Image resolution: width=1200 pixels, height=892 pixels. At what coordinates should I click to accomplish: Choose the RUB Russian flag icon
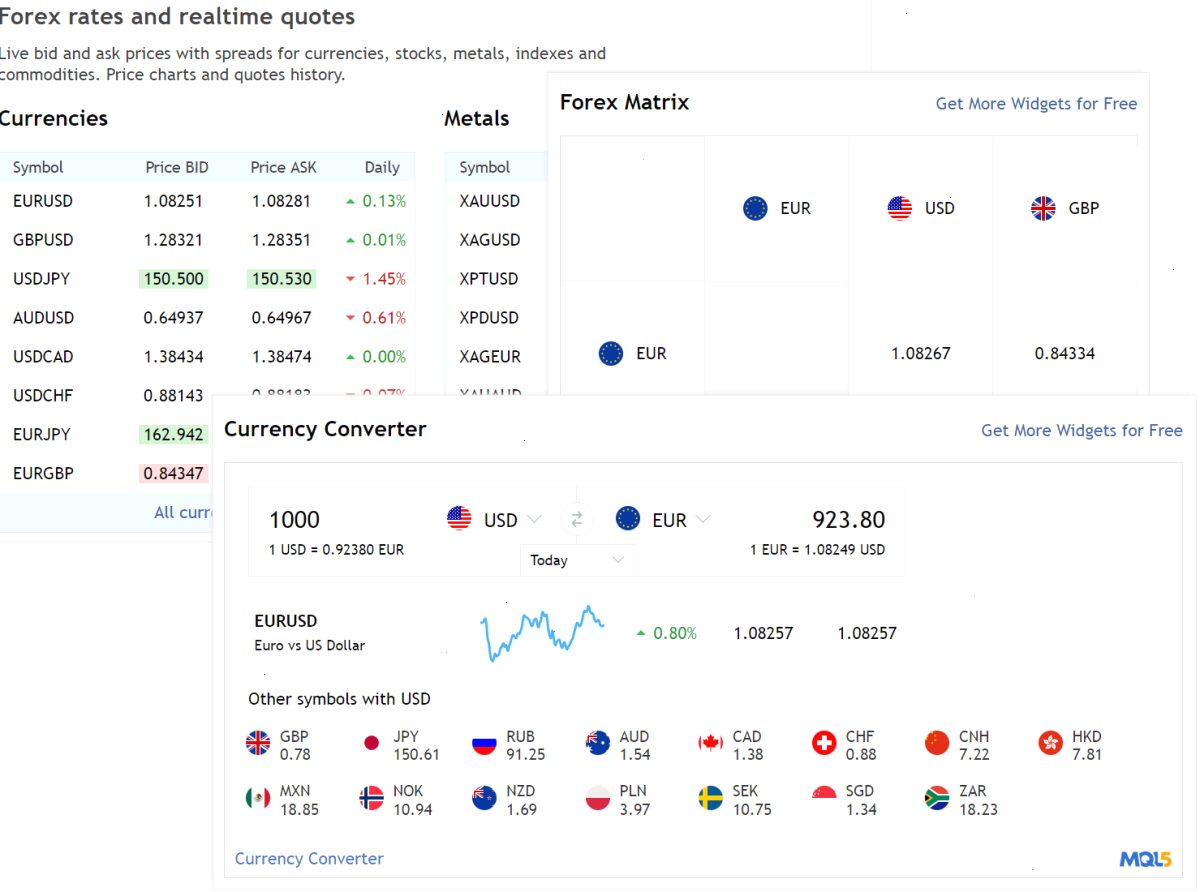click(x=485, y=743)
